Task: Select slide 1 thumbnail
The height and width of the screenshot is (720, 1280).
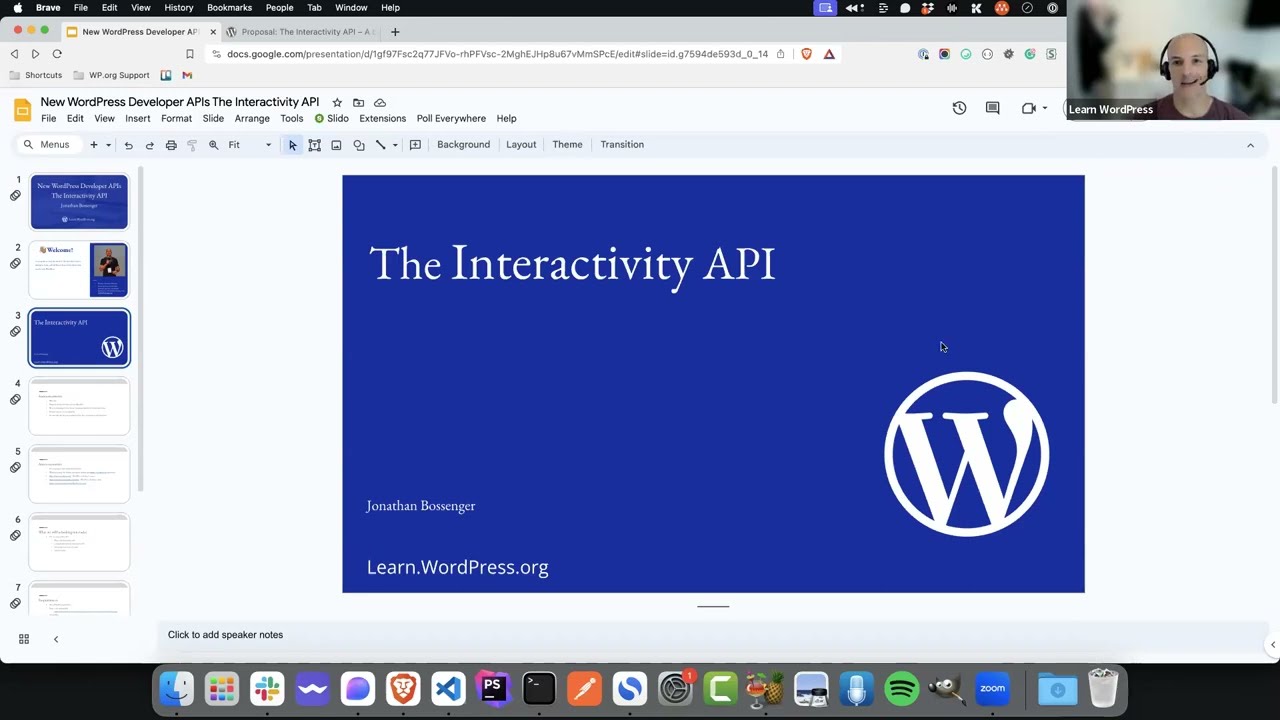Action: [x=79, y=202]
